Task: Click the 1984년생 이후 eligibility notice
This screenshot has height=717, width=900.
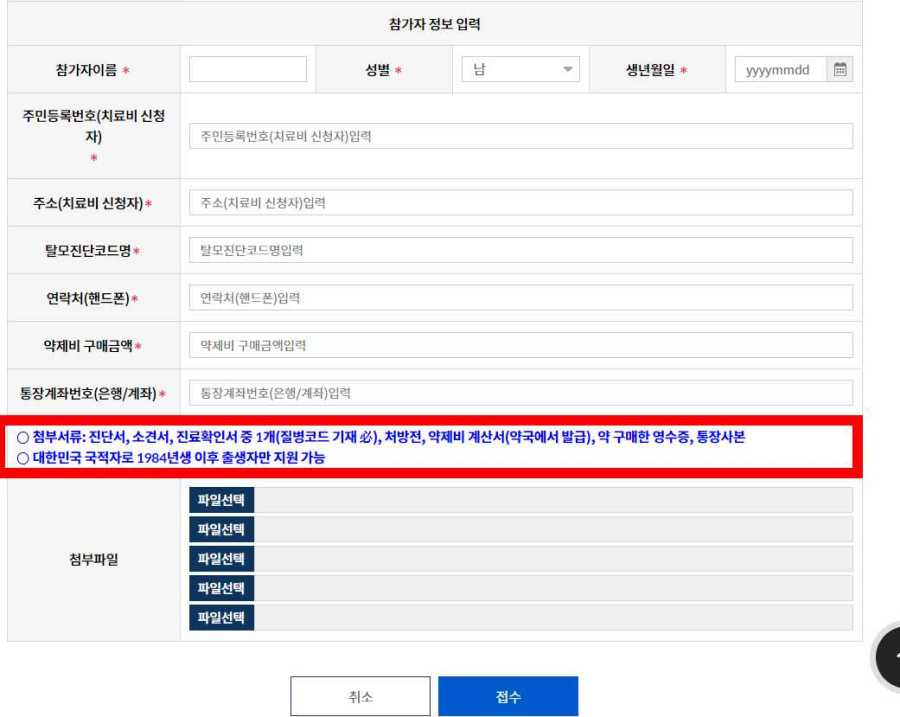Action: [171, 458]
